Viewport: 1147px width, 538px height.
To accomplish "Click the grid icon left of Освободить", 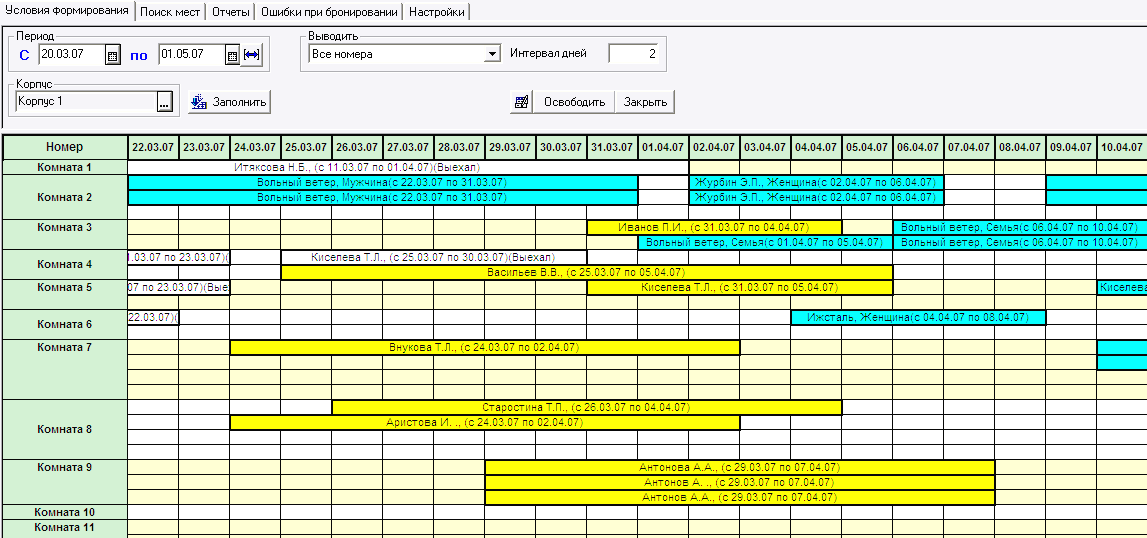I will pyautogui.click(x=522, y=102).
